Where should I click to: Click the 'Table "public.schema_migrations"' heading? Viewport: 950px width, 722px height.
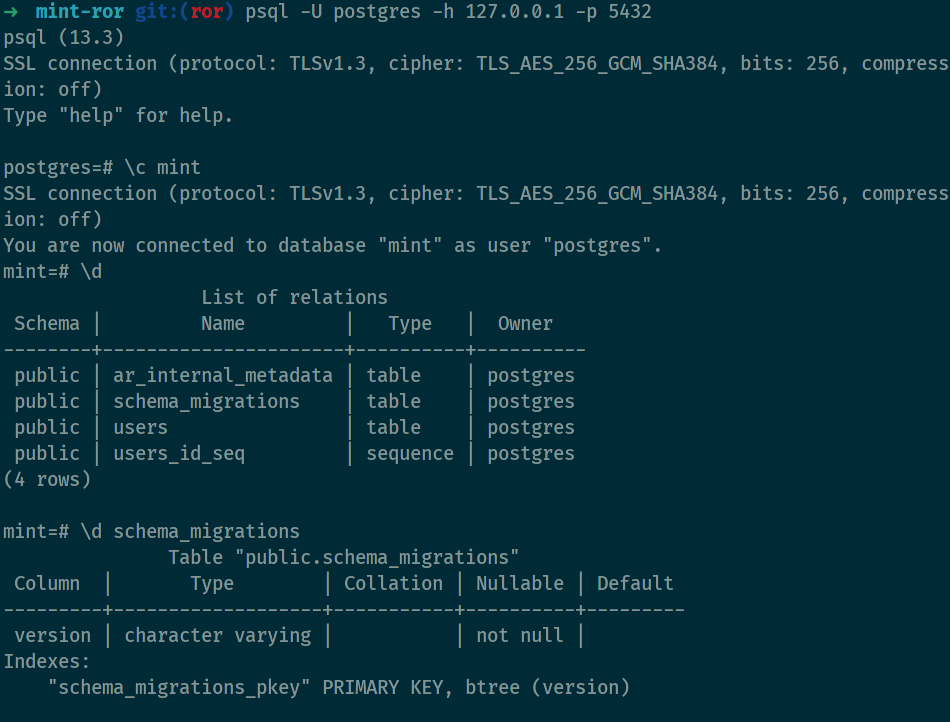[344, 558]
